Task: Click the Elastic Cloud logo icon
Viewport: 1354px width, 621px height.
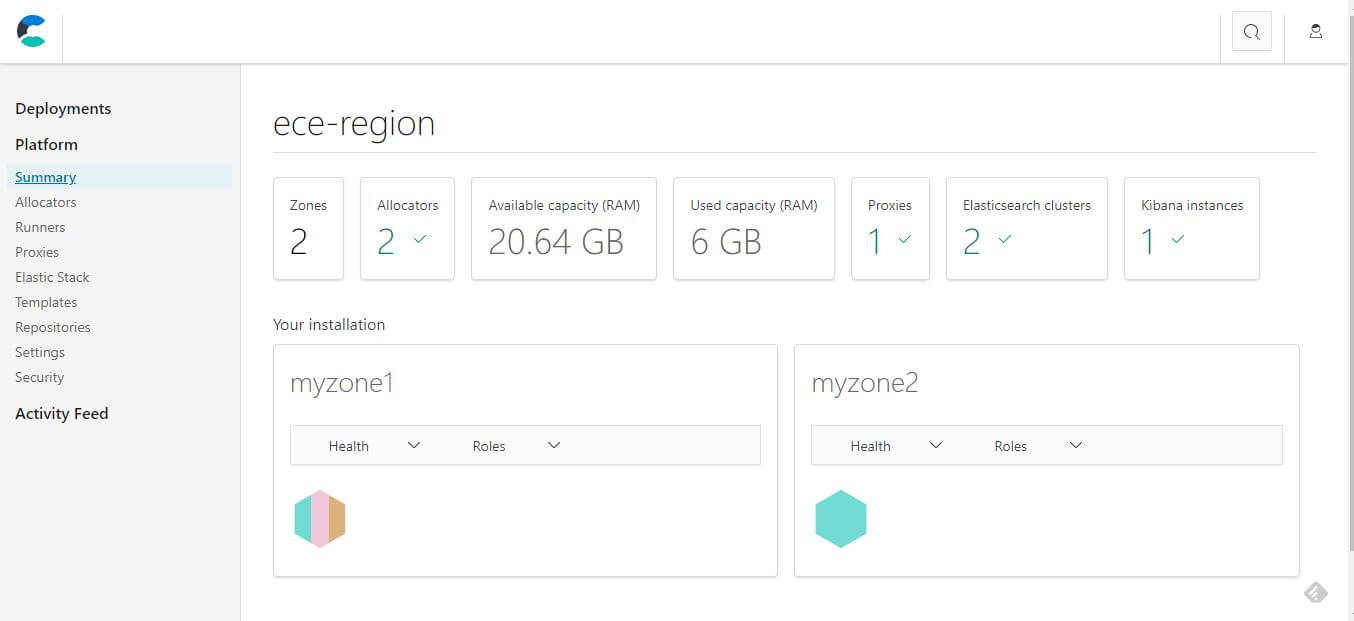Action: click(x=32, y=31)
